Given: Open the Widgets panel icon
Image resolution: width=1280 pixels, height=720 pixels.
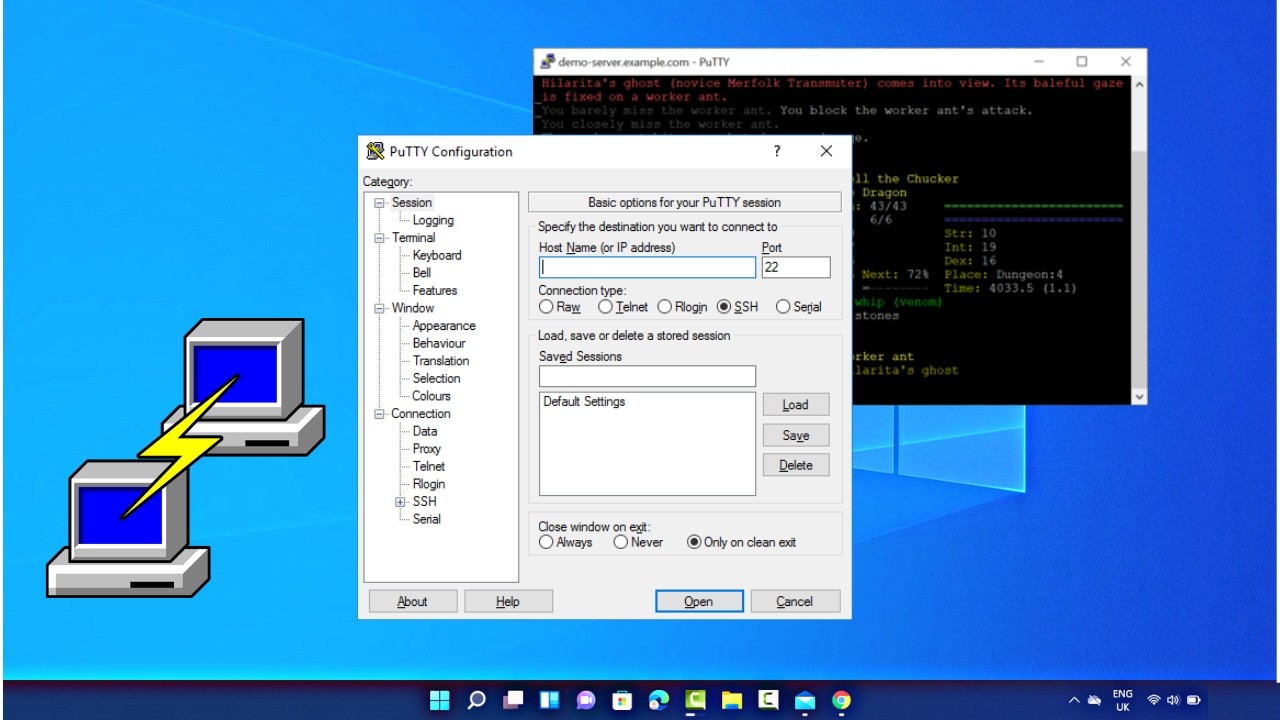Looking at the screenshot, I should 549,701.
